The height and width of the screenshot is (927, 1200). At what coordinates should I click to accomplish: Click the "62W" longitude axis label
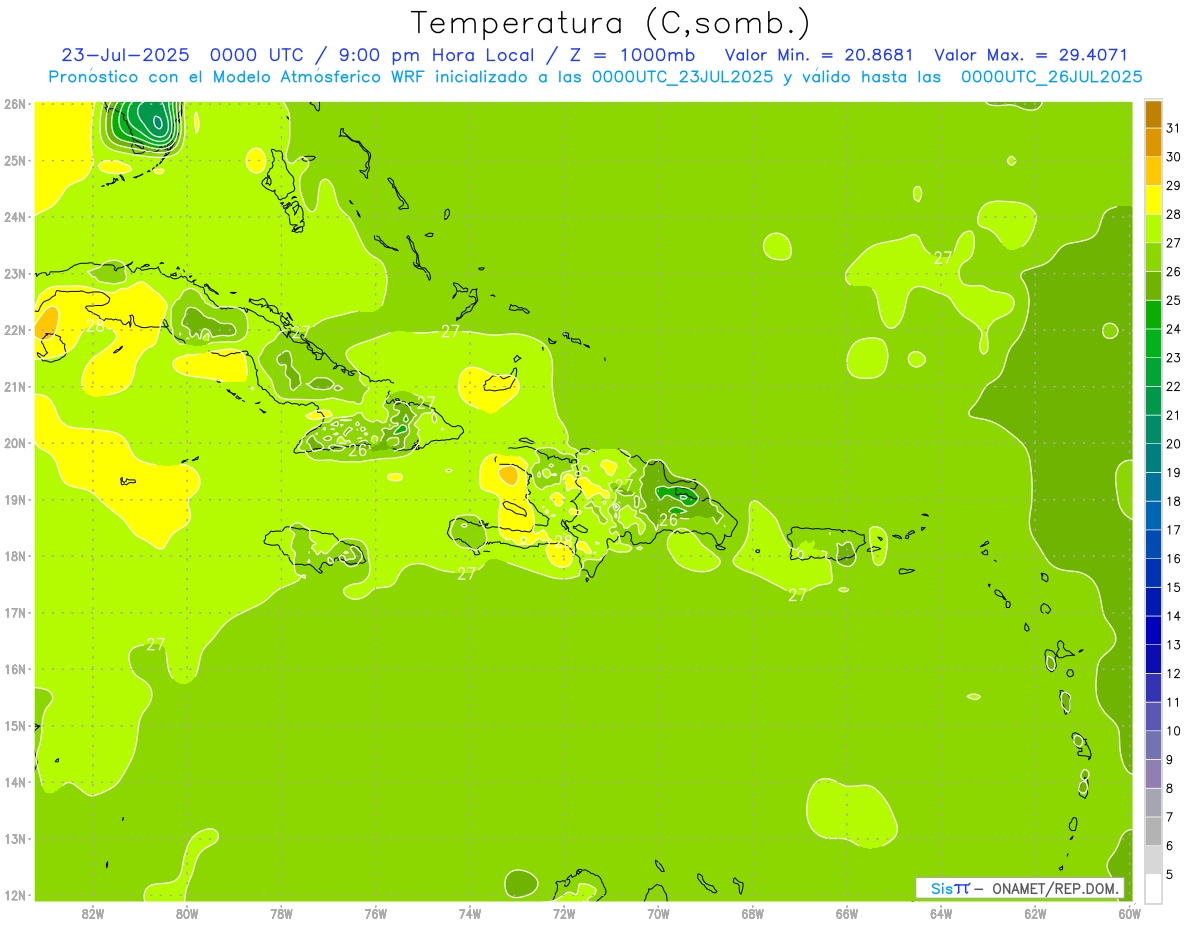click(x=1035, y=913)
